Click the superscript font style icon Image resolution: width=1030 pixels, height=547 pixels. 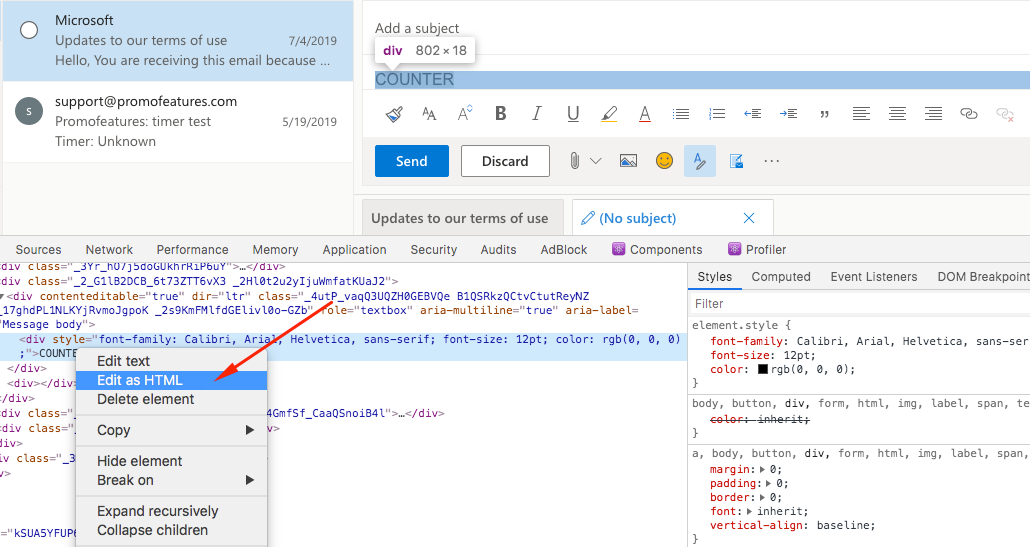(x=464, y=114)
